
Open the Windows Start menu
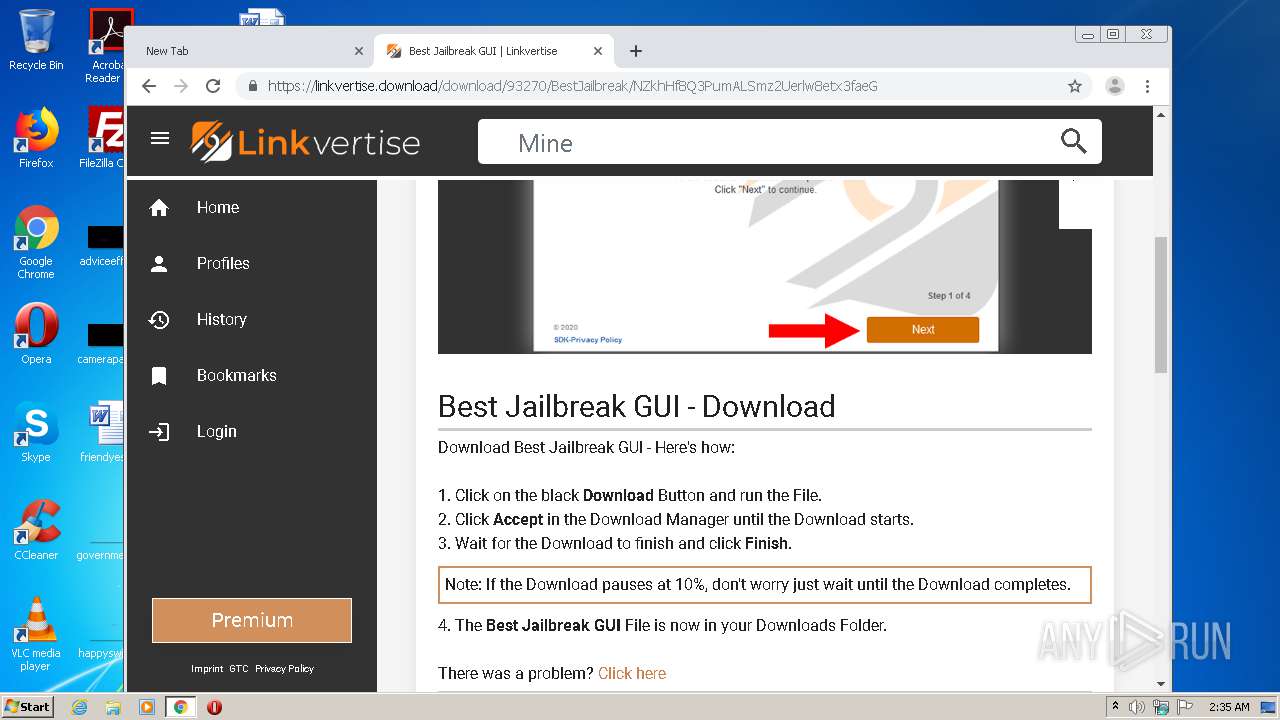(28, 707)
